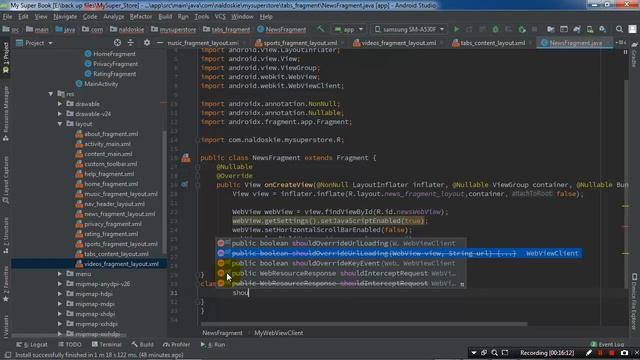Viewport: 640px width, 360px height.
Task: Expand the drawable folder
Action: [60, 104]
